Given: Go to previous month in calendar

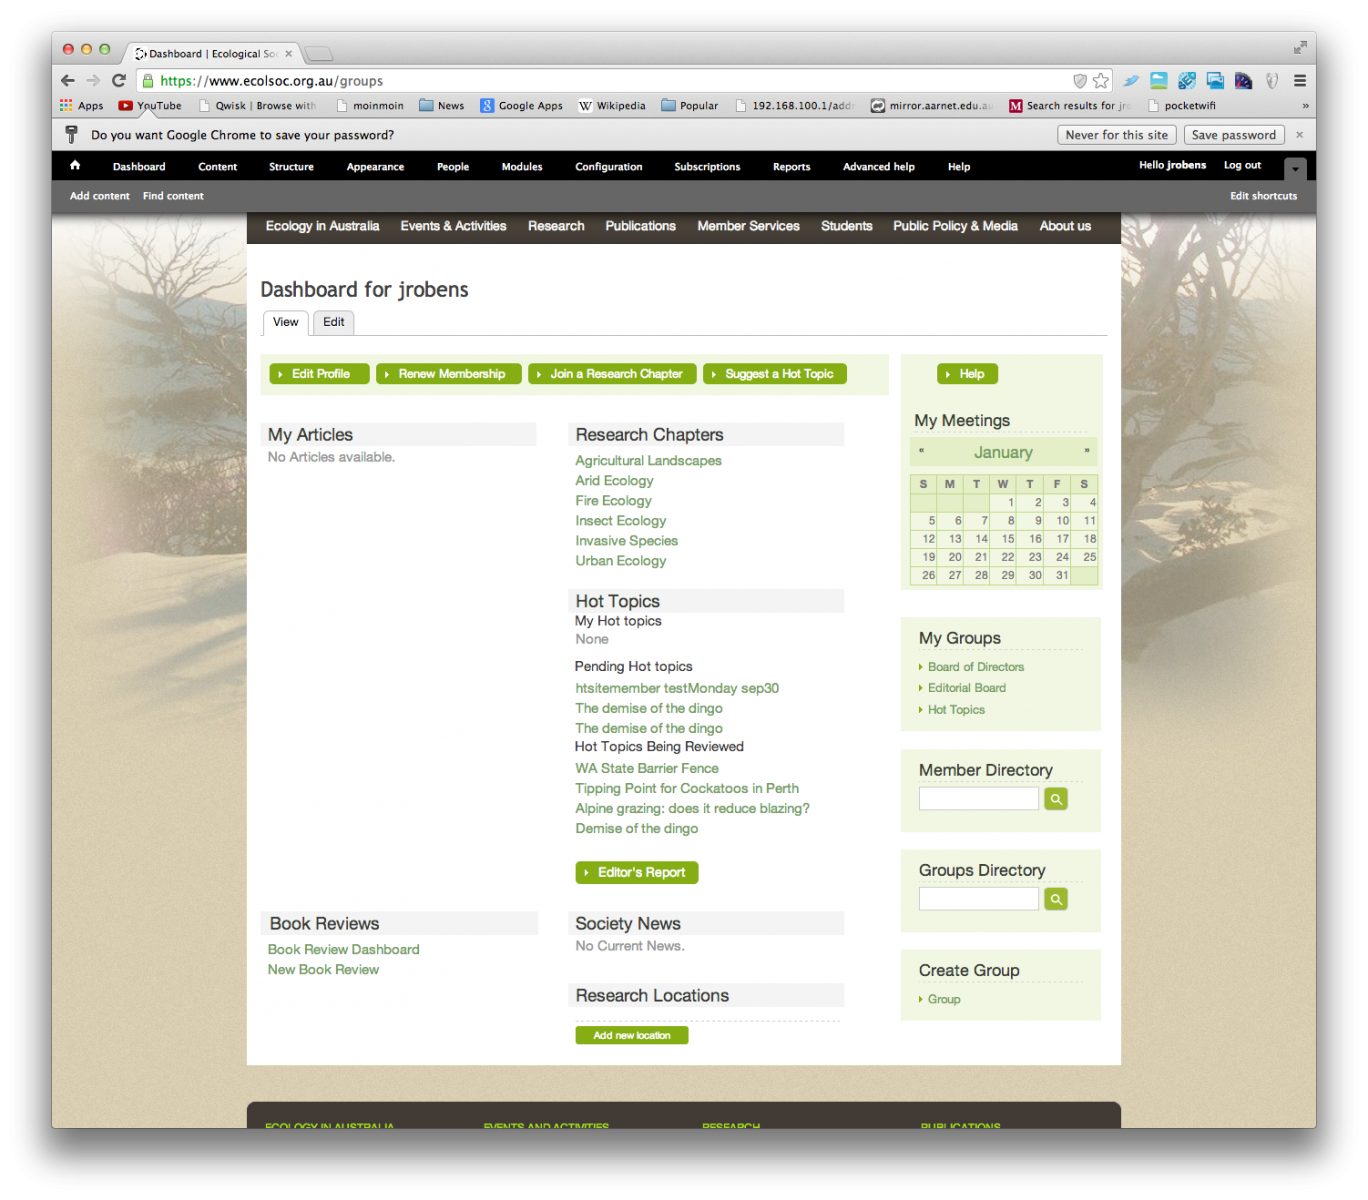Looking at the screenshot, I should 922,451.
